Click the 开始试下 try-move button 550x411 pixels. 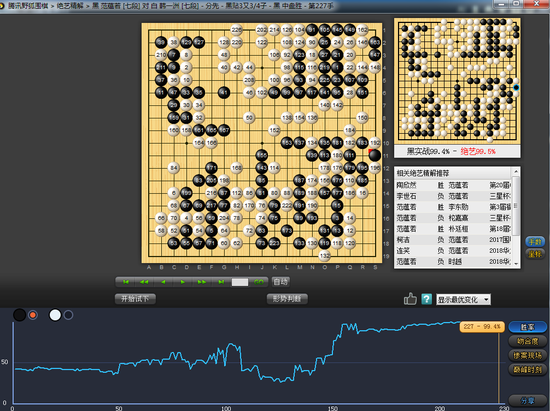(x=135, y=299)
